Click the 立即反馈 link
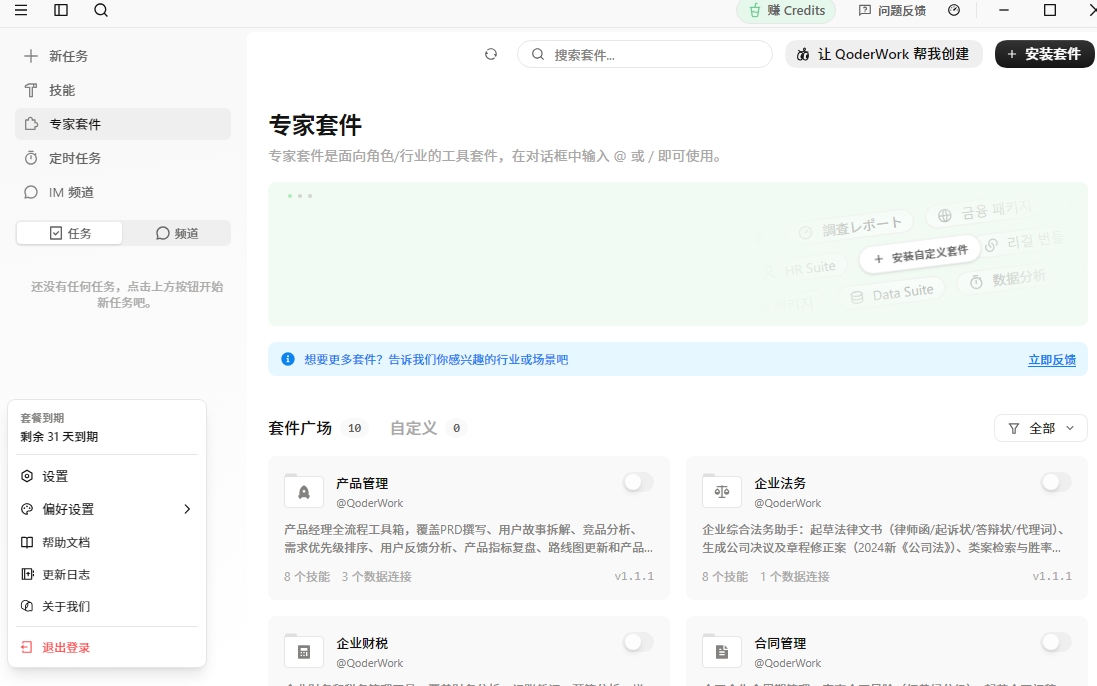 coord(1052,359)
